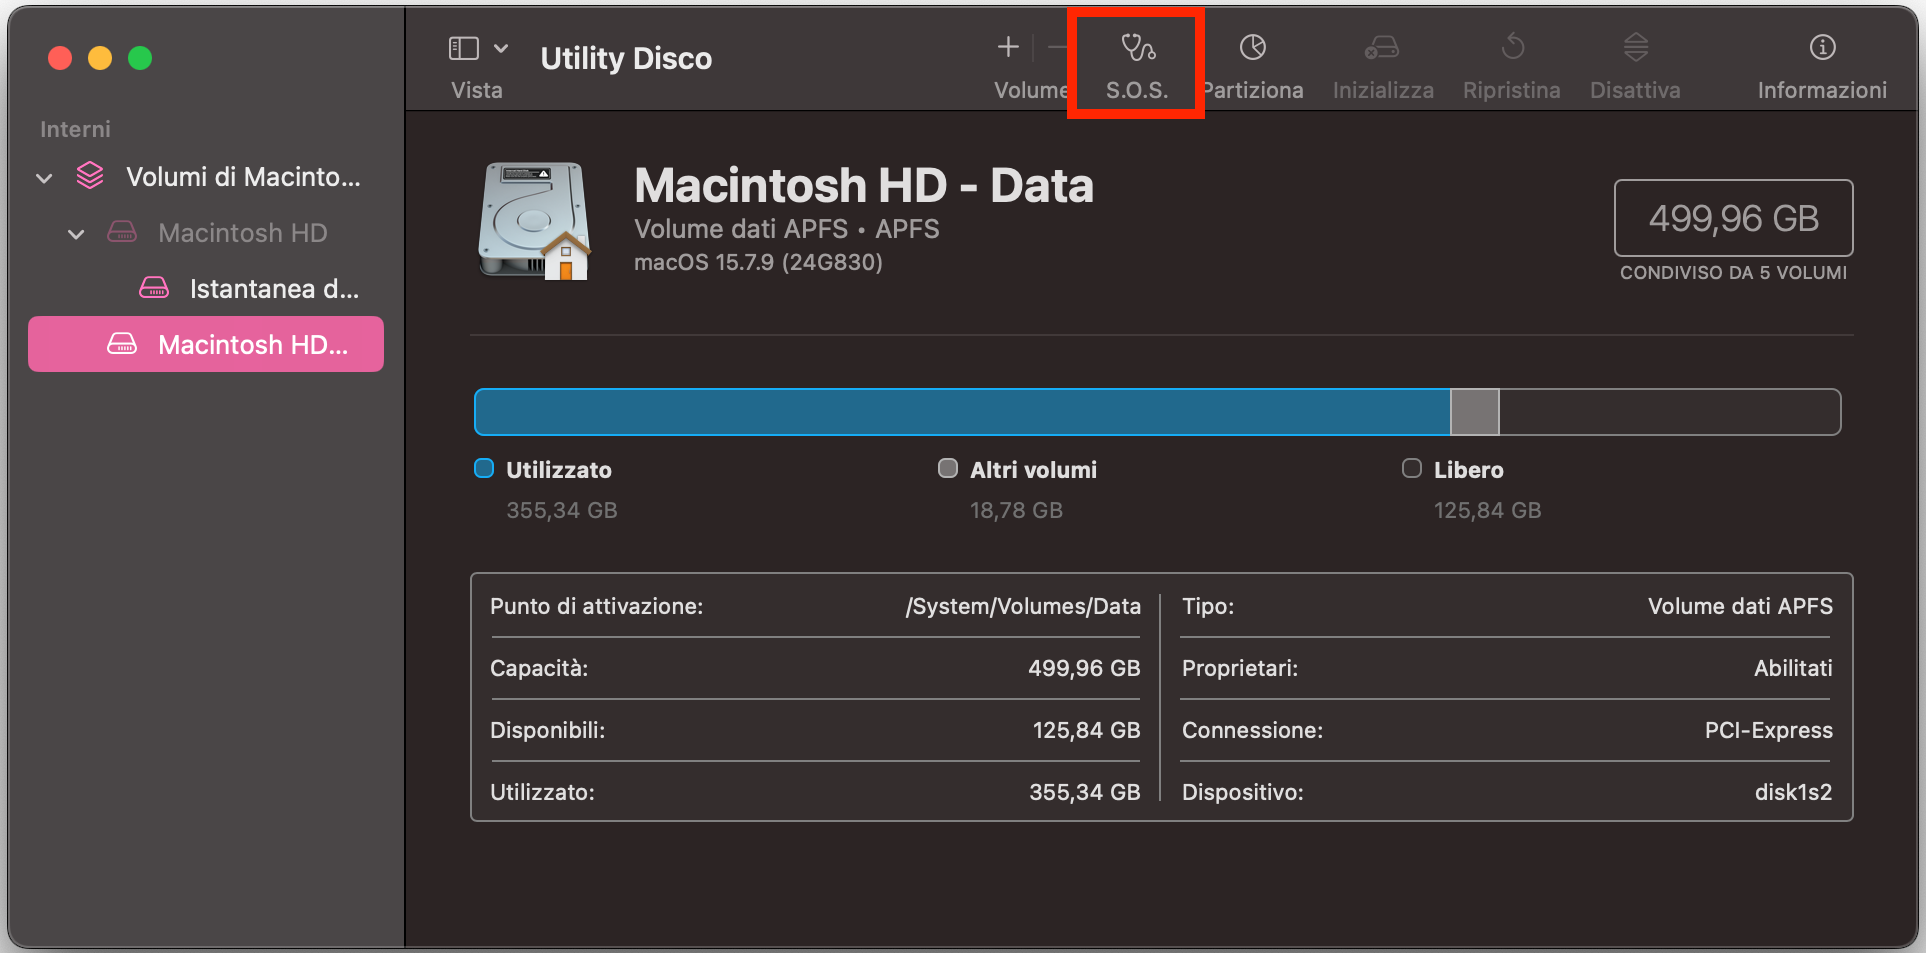Screen dimensions: 1926x953
Task: Click the macOS 15.7.9 (24G830) version text
Action: (759, 262)
